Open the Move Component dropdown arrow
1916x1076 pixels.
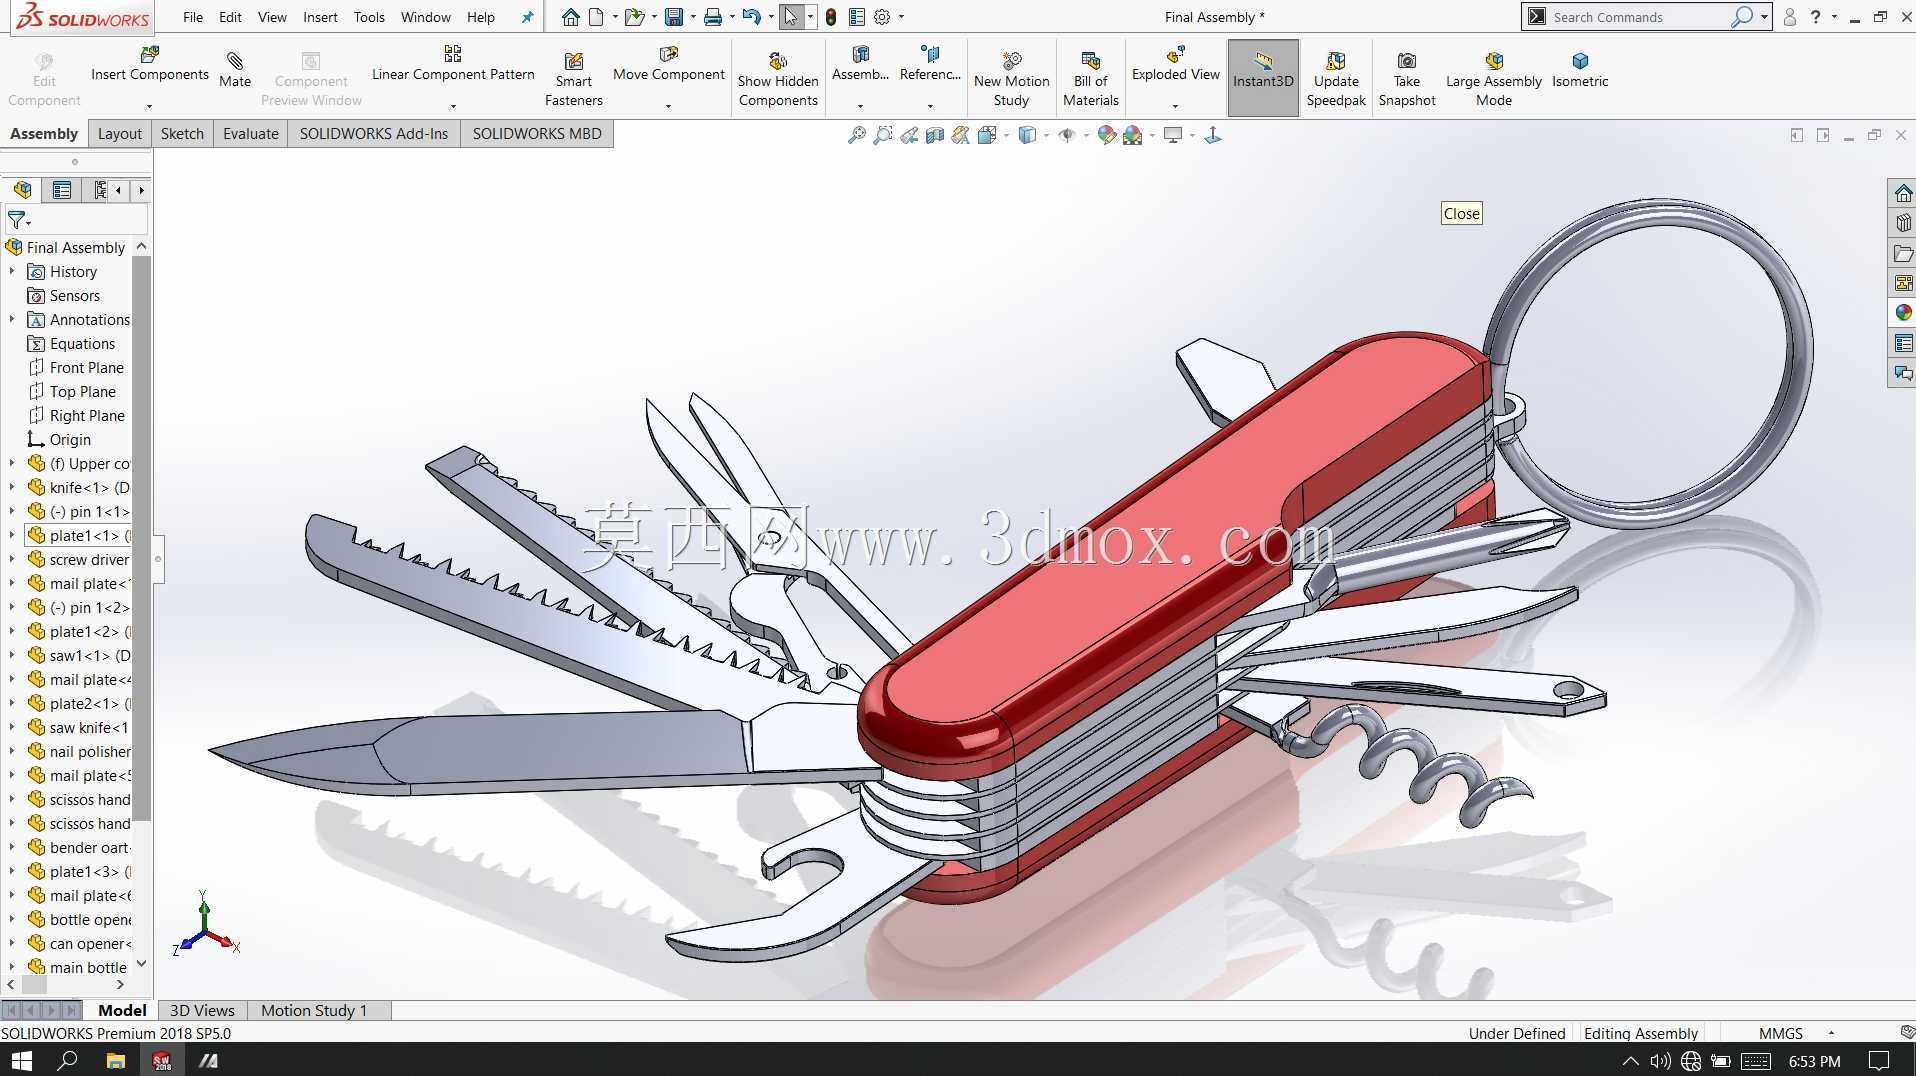(668, 106)
